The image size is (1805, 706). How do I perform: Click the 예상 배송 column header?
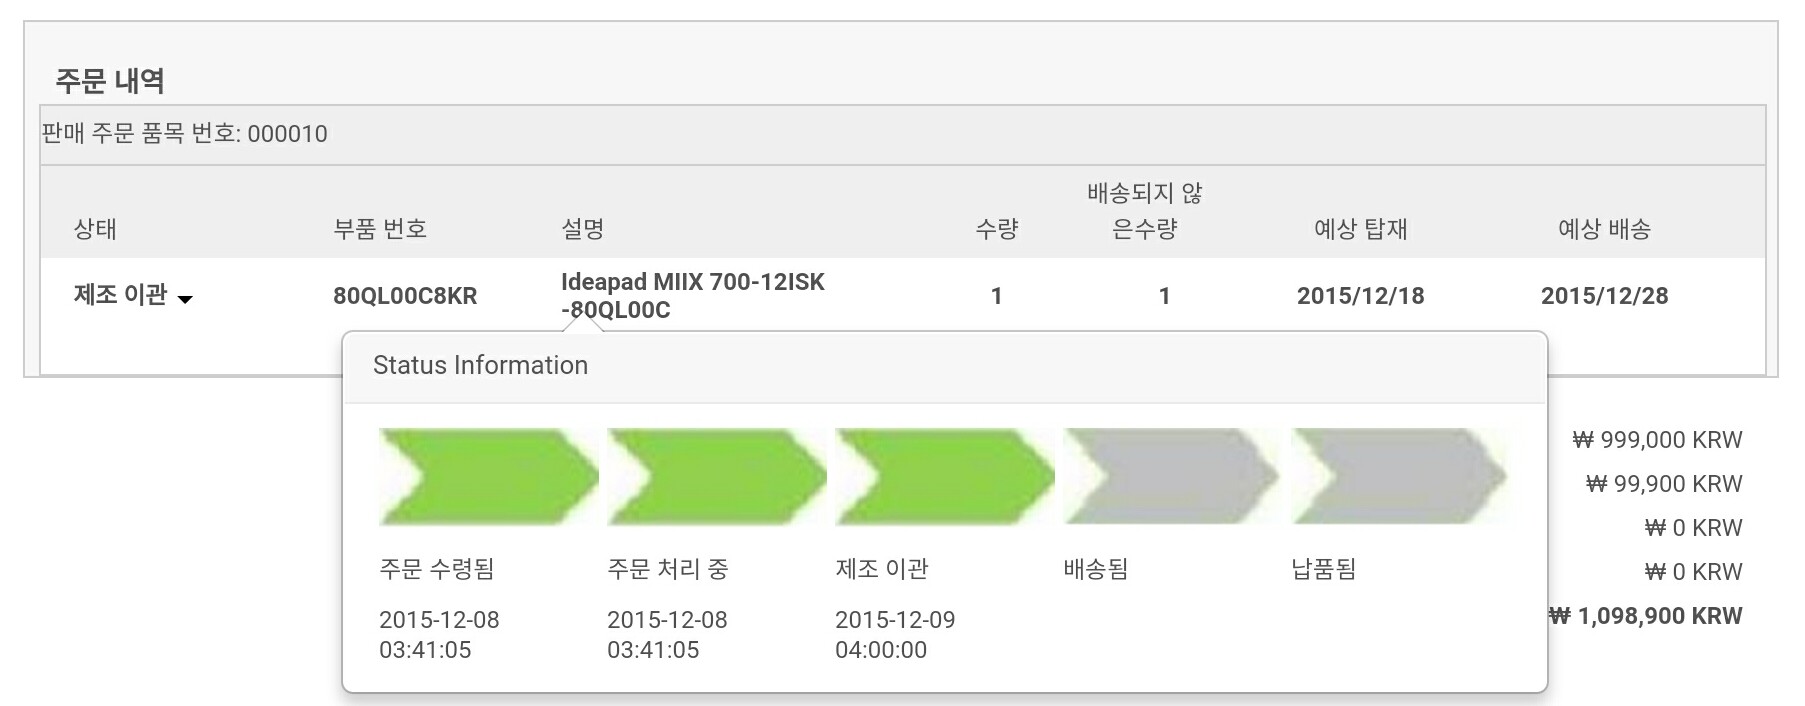point(1604,229)
